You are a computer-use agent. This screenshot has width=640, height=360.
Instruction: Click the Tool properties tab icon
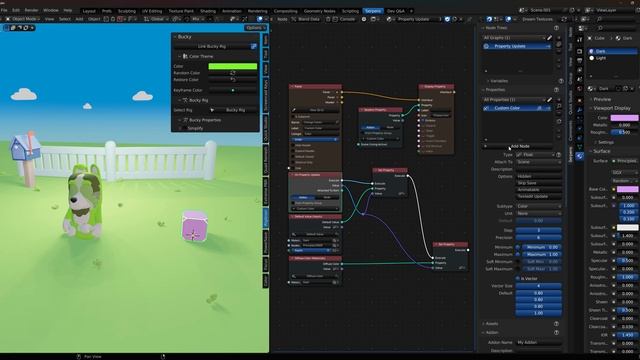coord(580,40)
